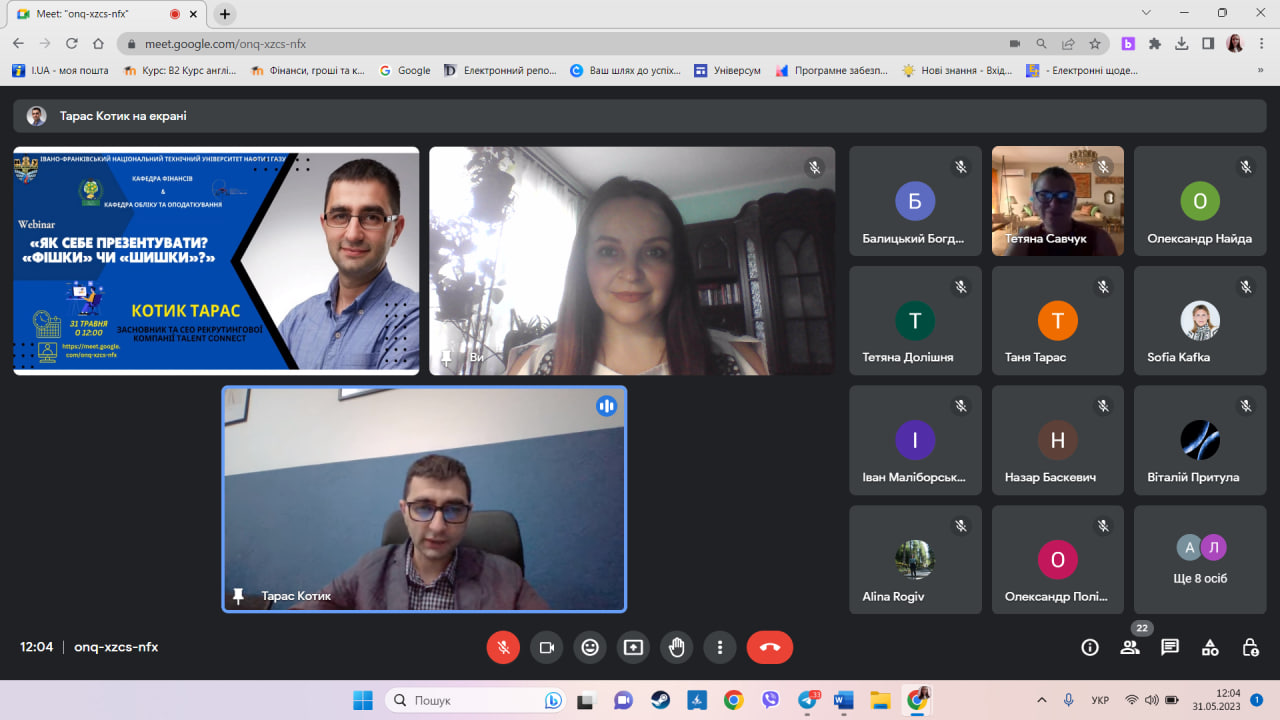Raise your hand in the meeting
Image resolution: width=1280 pixels, height=720 pixels.
[677, 647]
